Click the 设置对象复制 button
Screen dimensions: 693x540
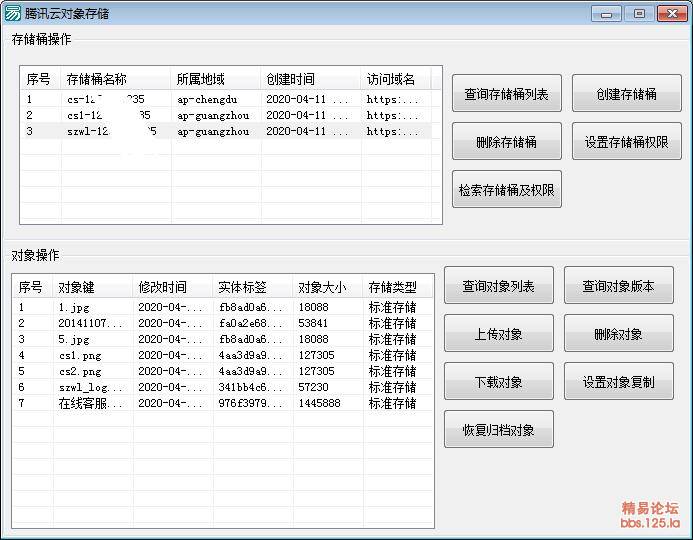click(x=618, y=381)
